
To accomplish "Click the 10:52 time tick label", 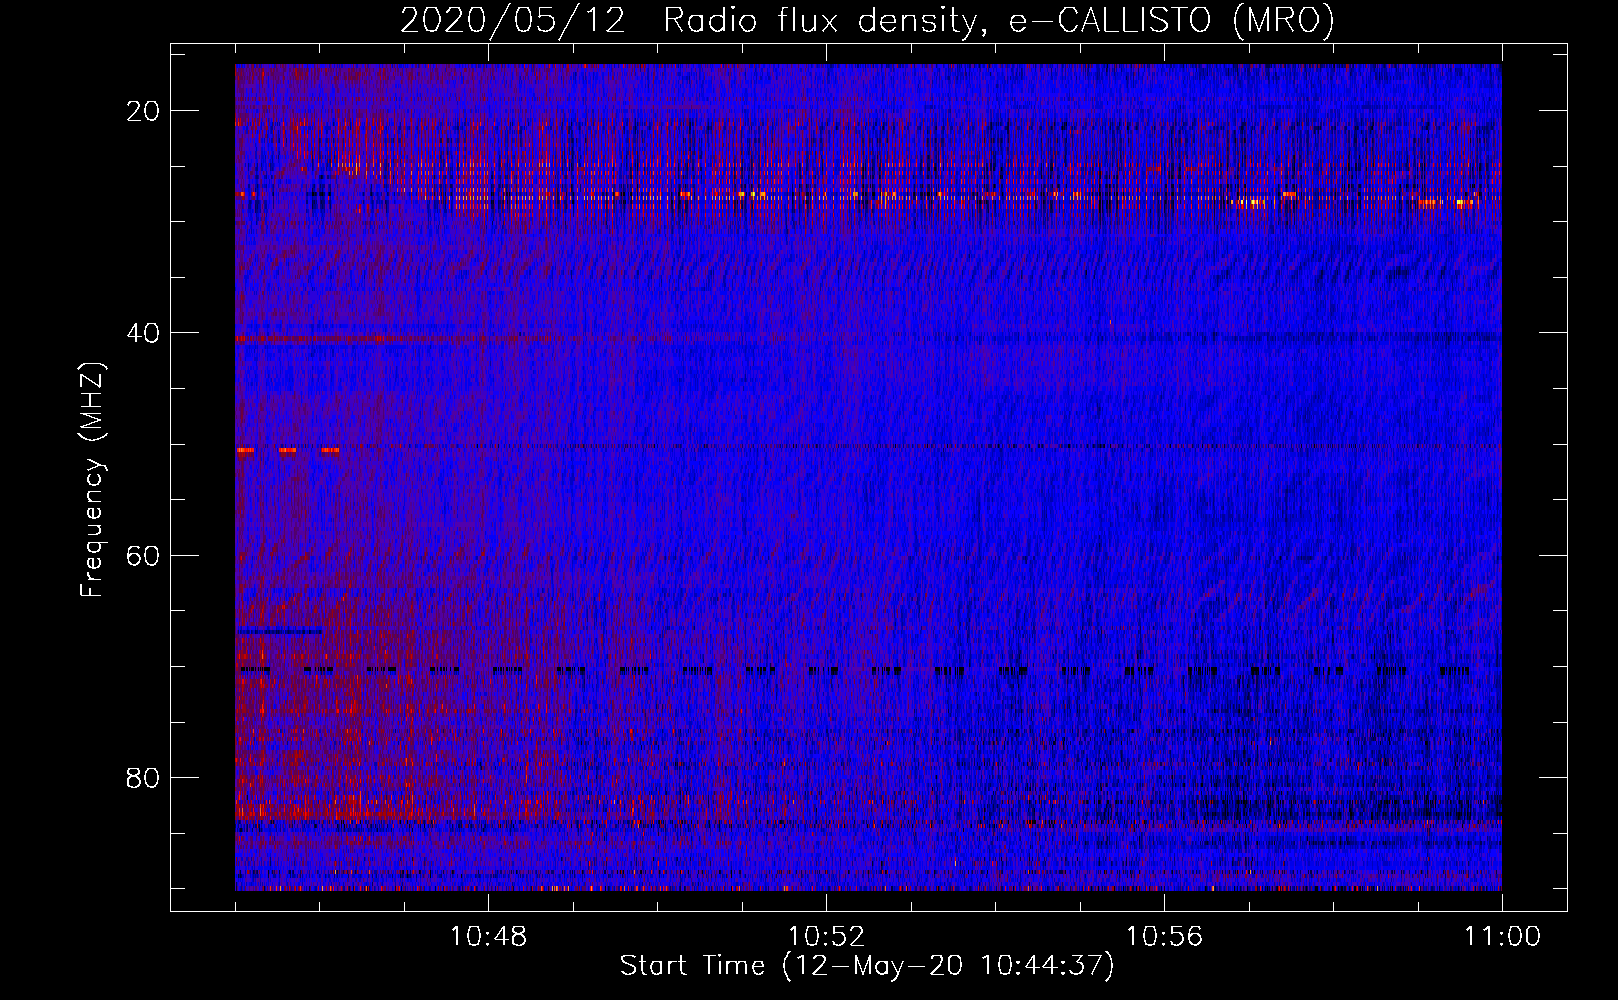I will pos(826,937).
